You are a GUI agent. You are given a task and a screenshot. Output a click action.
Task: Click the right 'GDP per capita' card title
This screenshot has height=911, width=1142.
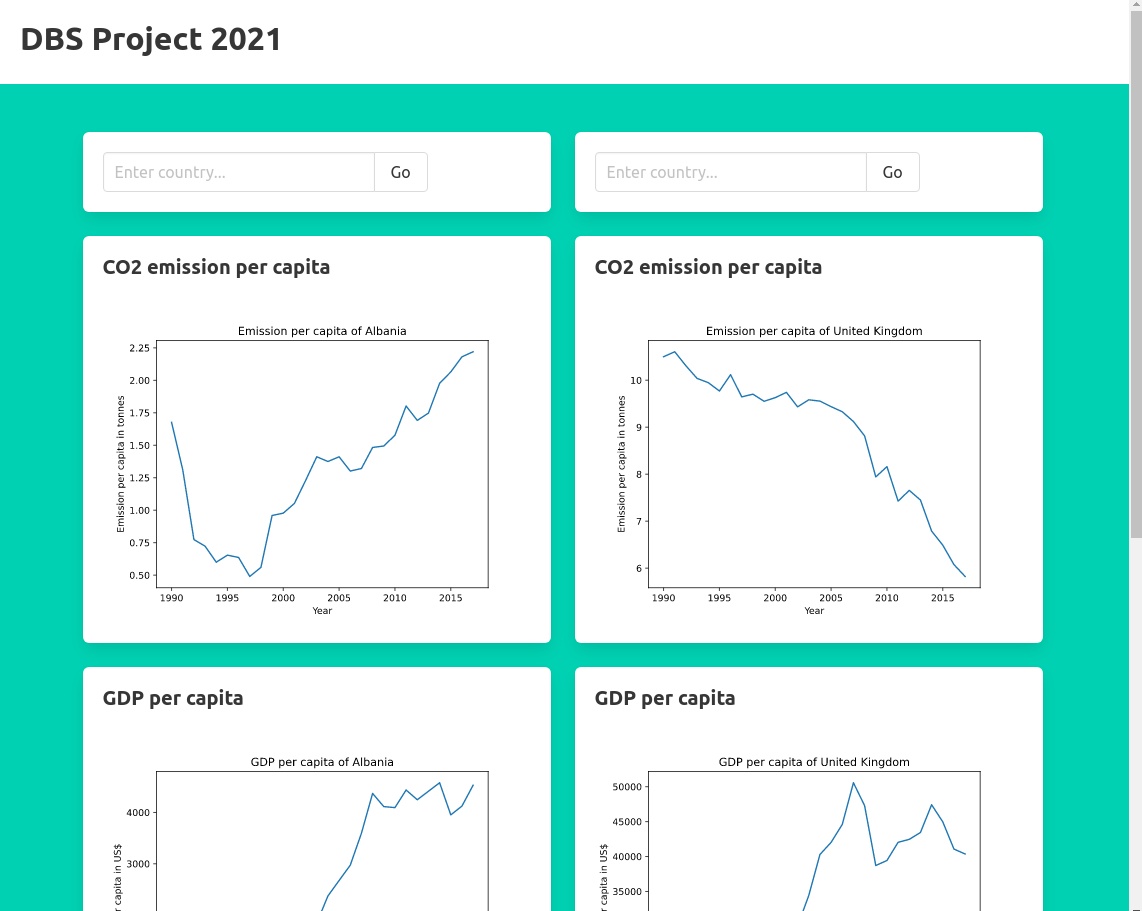pyautogui.click(x=665, y=698)
